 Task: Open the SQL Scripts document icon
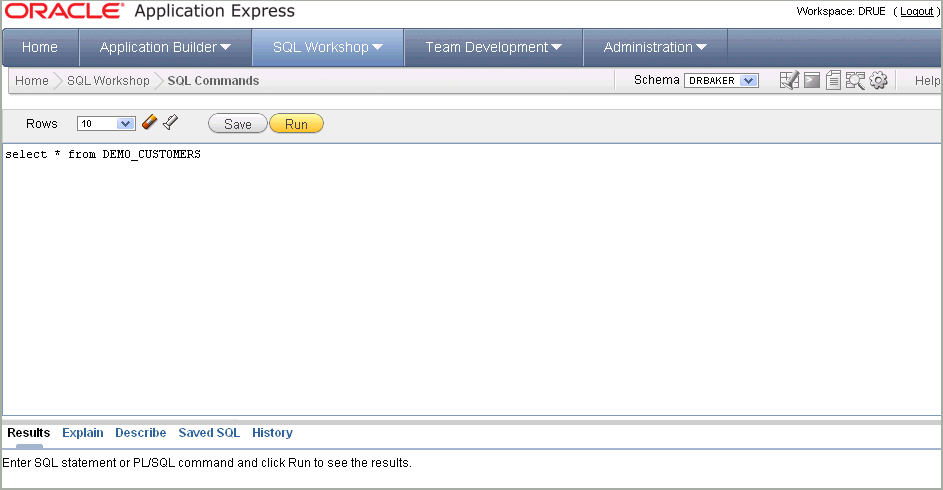click(833, 81)
